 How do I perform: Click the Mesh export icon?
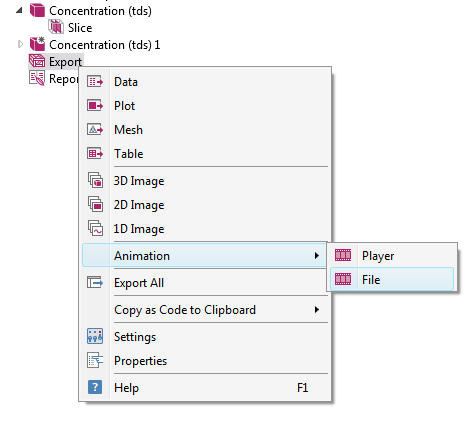(95, 129)
